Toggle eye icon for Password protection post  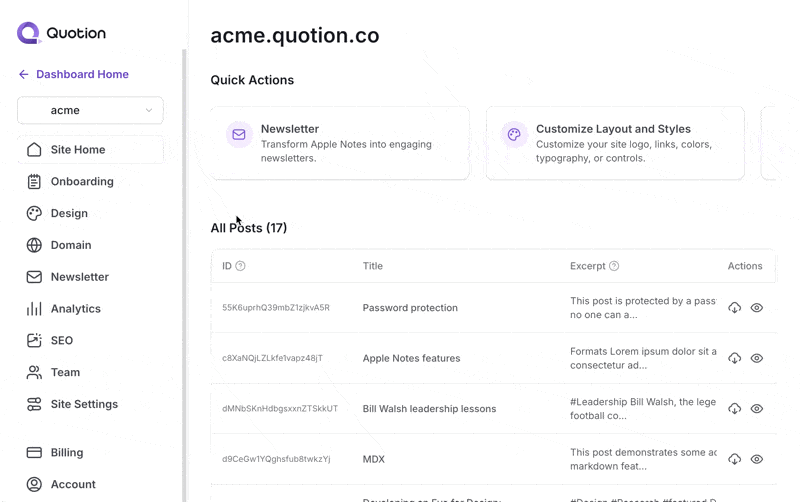click(757, 308)
